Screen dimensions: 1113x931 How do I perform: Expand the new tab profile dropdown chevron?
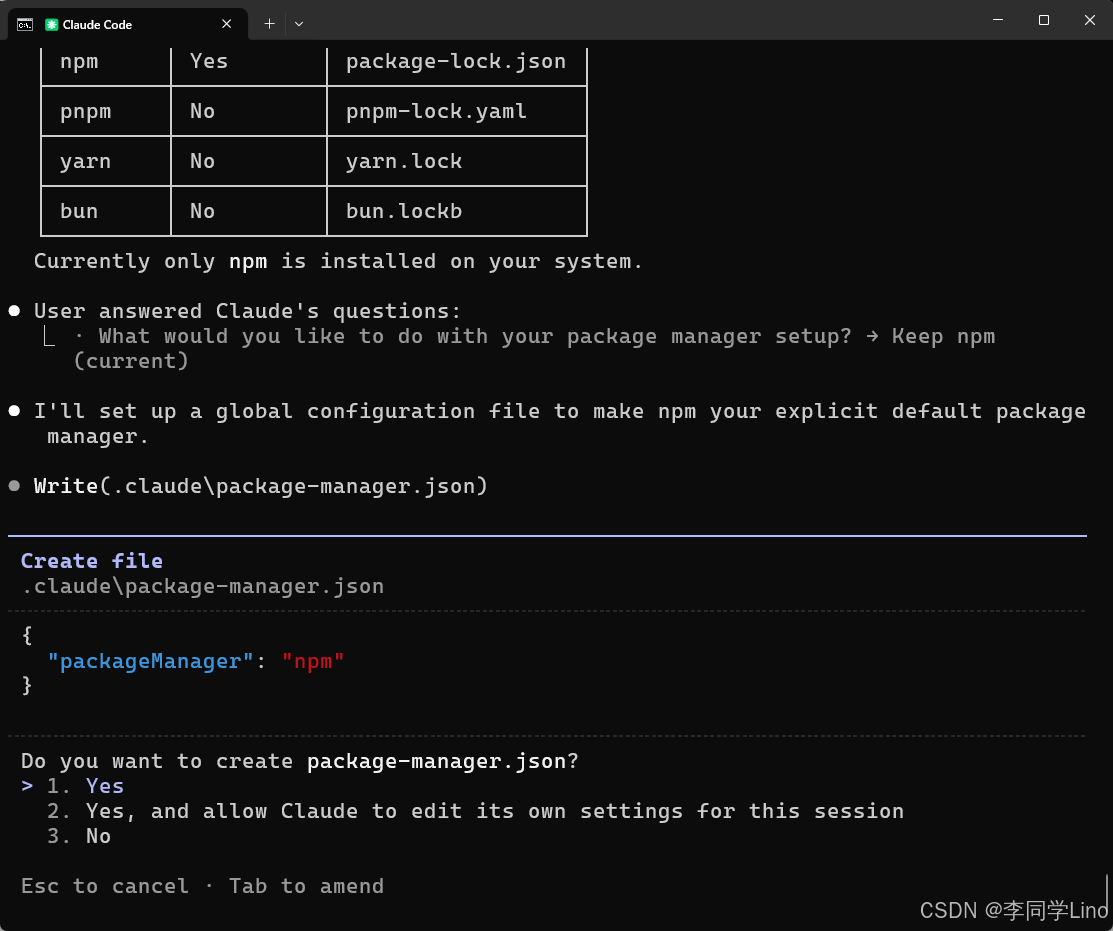pyautogui.click(x=299, y=23)
